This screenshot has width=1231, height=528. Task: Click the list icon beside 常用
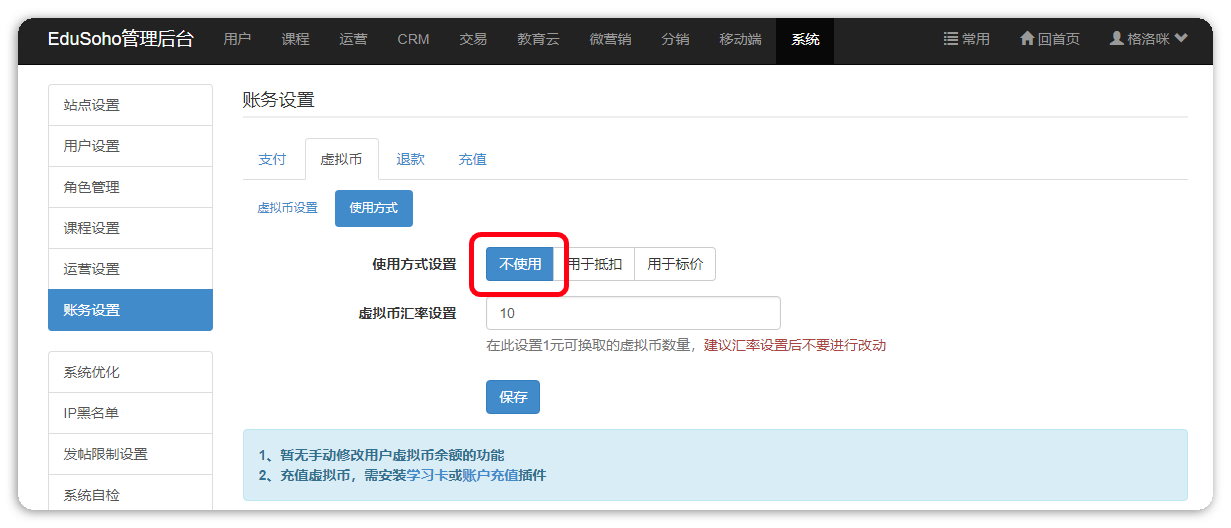(x=951, y=39)
